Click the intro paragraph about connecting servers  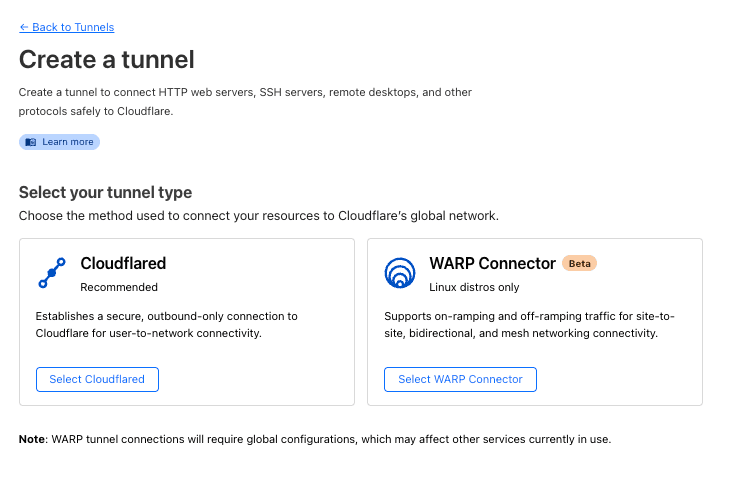tap(245, 101)
